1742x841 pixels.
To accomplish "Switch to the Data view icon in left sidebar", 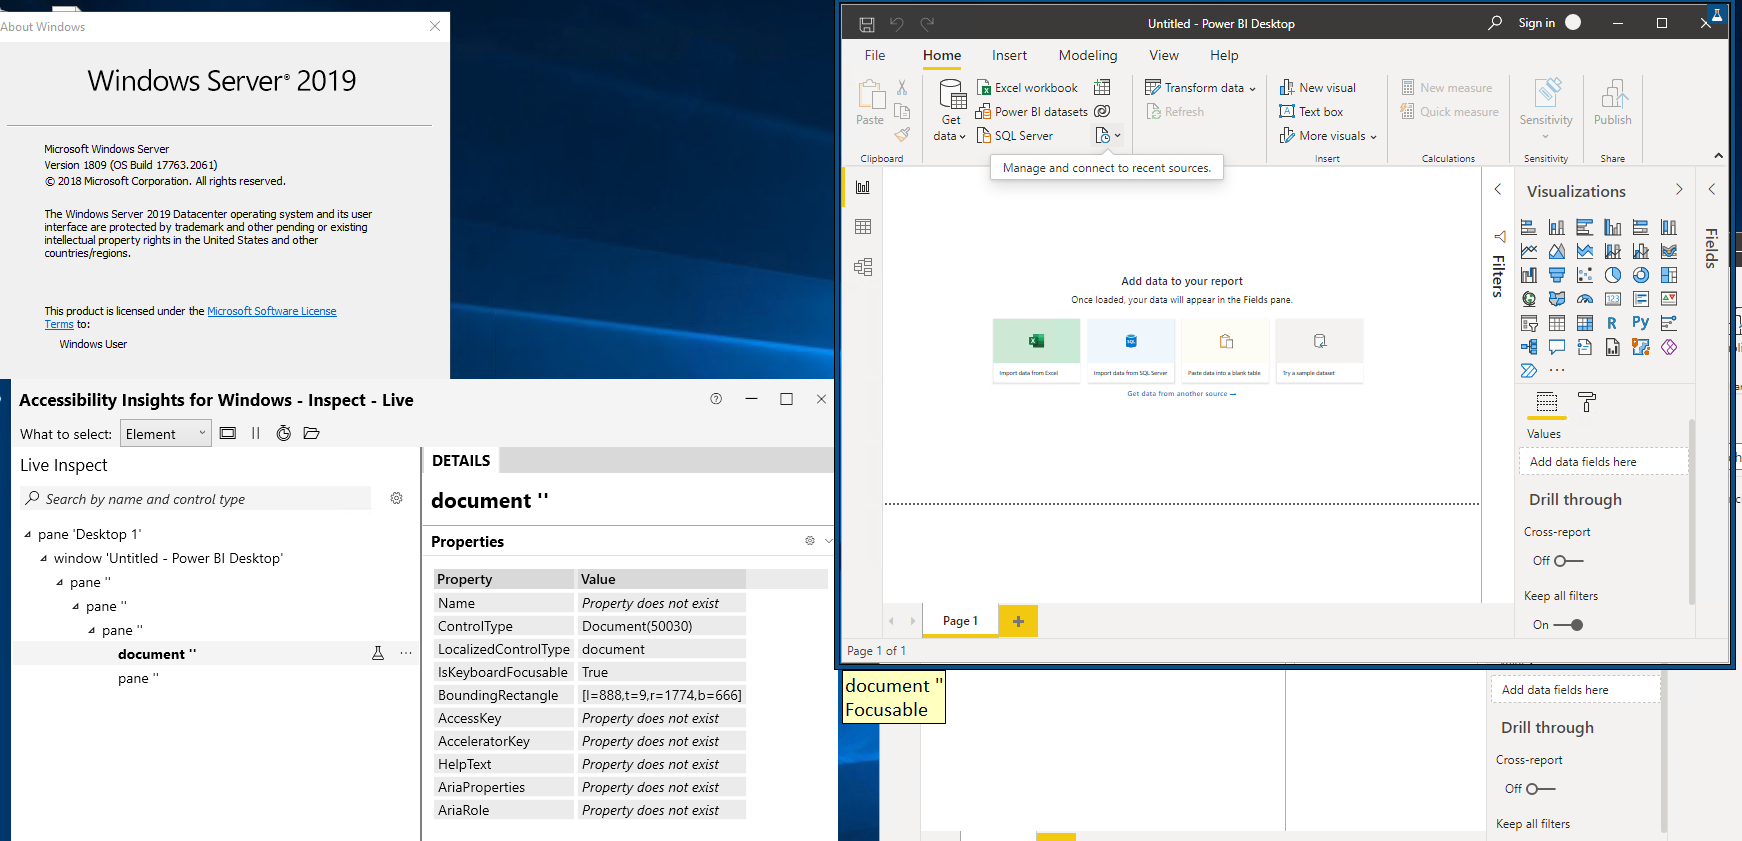I will (863, 227).
